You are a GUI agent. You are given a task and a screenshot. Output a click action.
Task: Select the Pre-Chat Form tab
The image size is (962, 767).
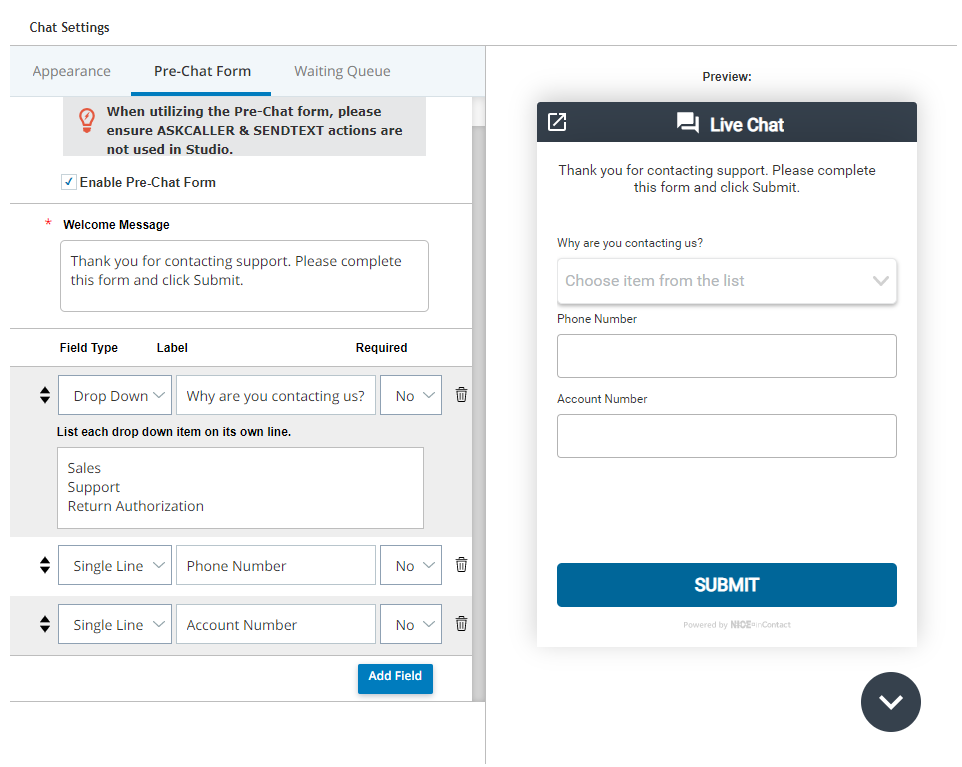click(x=202, y=71)
